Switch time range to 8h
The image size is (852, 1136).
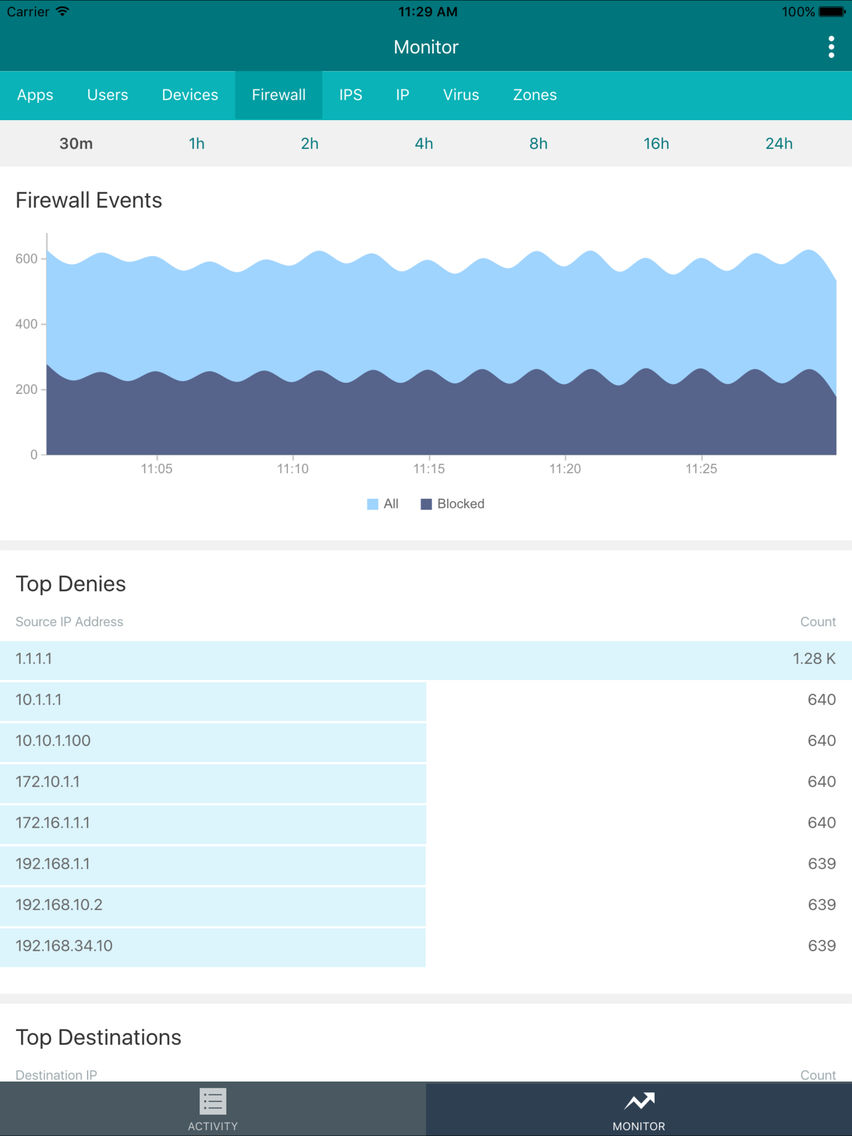point(538,143)
